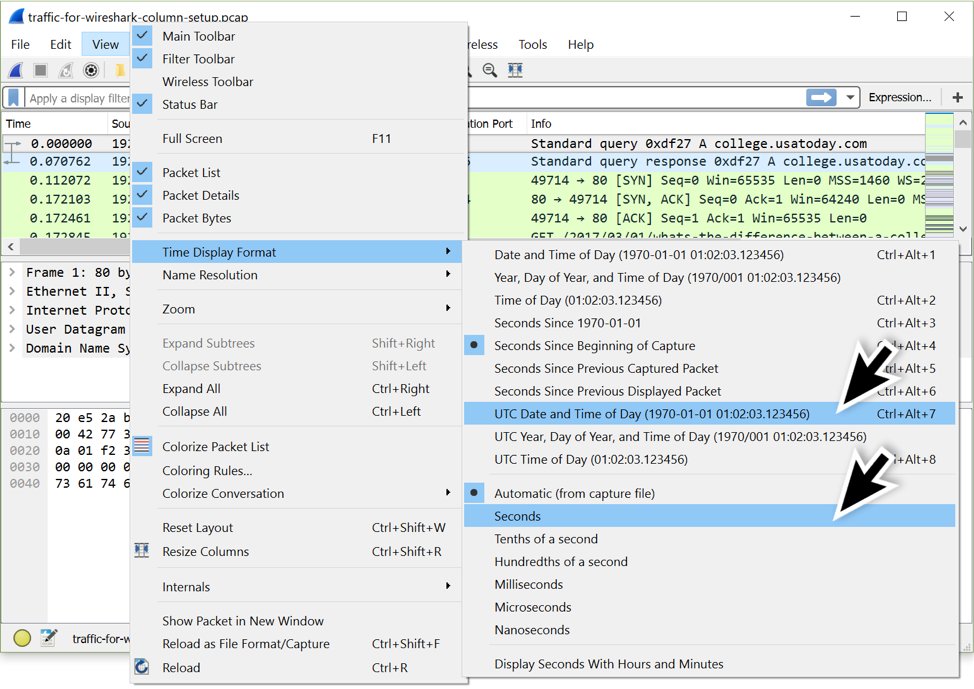Open the Name Resolution submenu

tap(299, 275)
